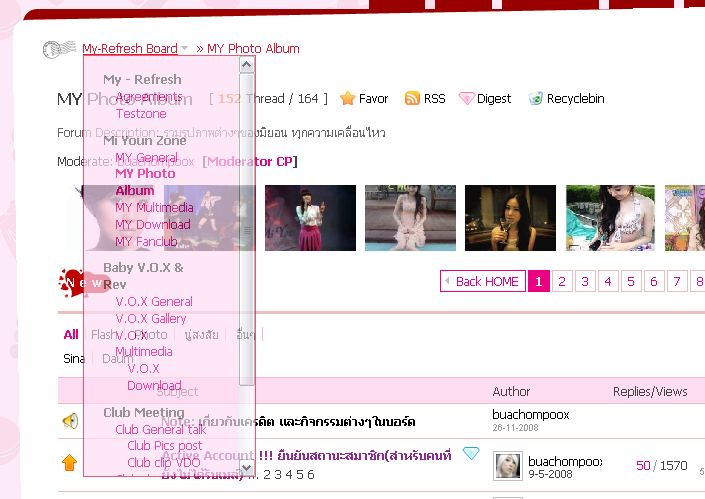Click the 50 replies count
Viewport: 705px width, 499px height.
pyautogui.click(x=643, y=465)
